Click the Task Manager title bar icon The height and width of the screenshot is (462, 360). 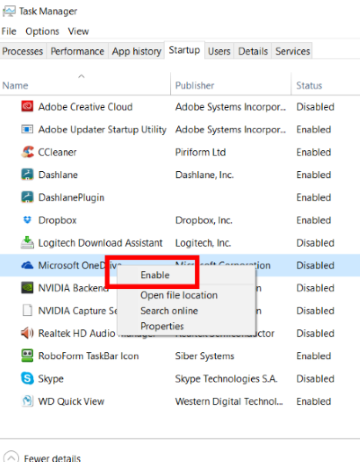[x=9, y=12]
